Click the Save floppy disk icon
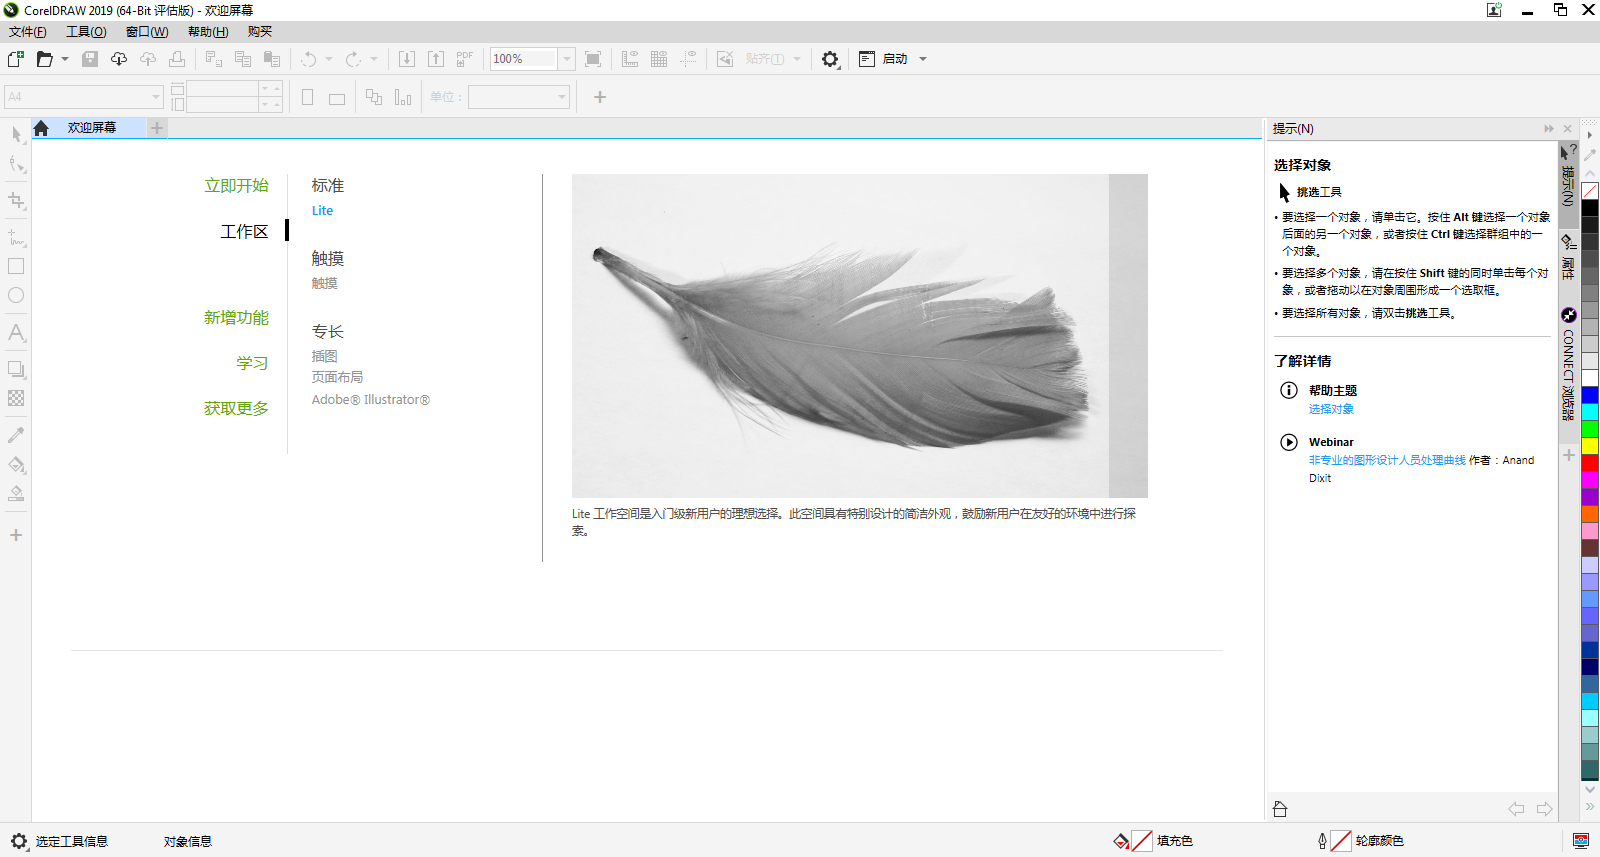 pyautogui.click(x=90, y=59)
